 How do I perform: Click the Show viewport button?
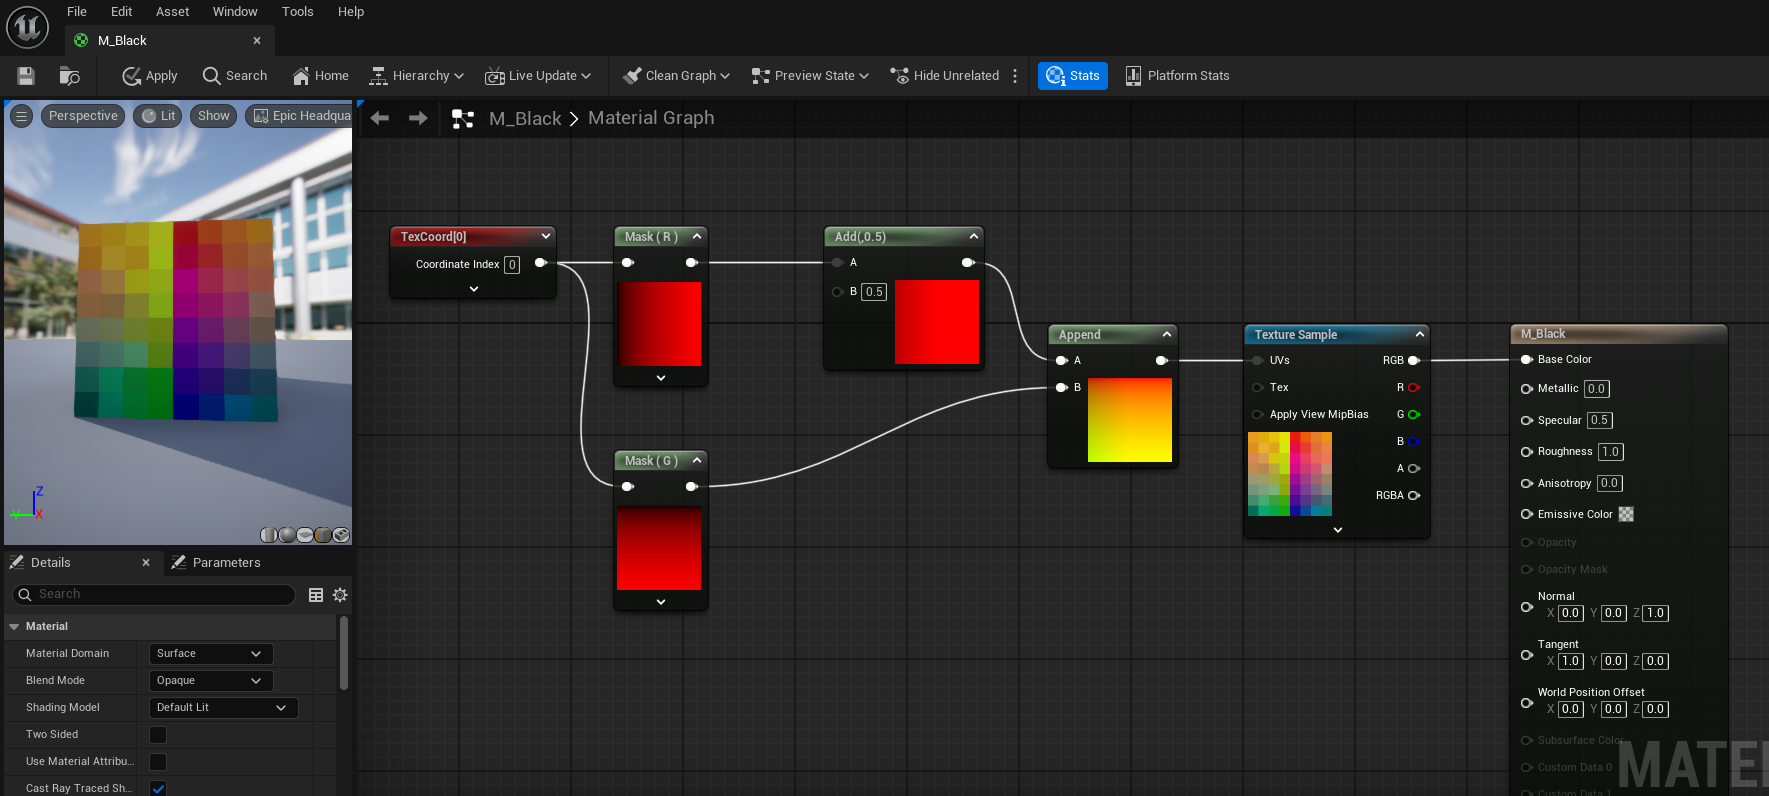tap(214, 116)
